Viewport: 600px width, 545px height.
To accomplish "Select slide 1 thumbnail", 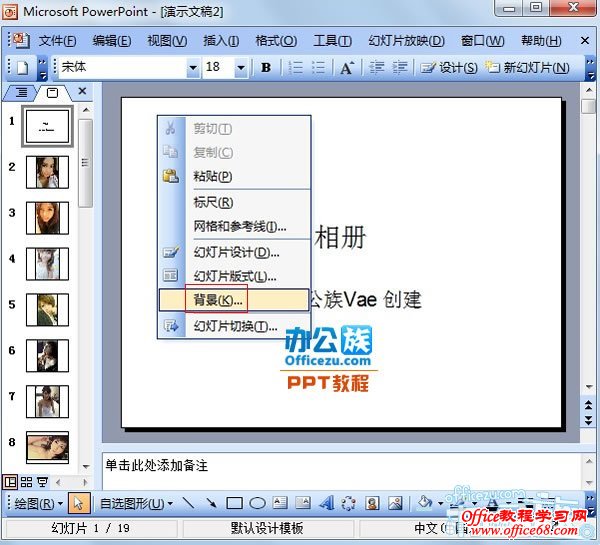I will [x=47, y=126].
